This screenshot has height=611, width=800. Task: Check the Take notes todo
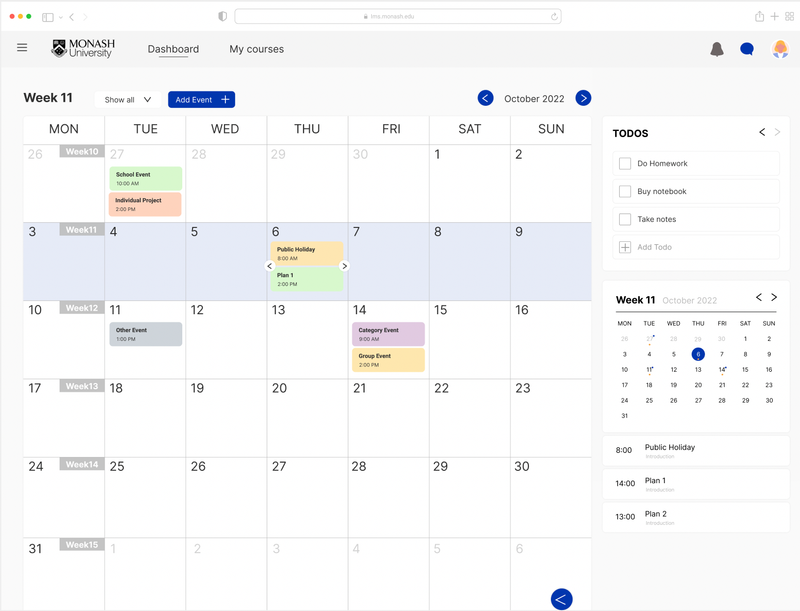[x=625, y=219]
